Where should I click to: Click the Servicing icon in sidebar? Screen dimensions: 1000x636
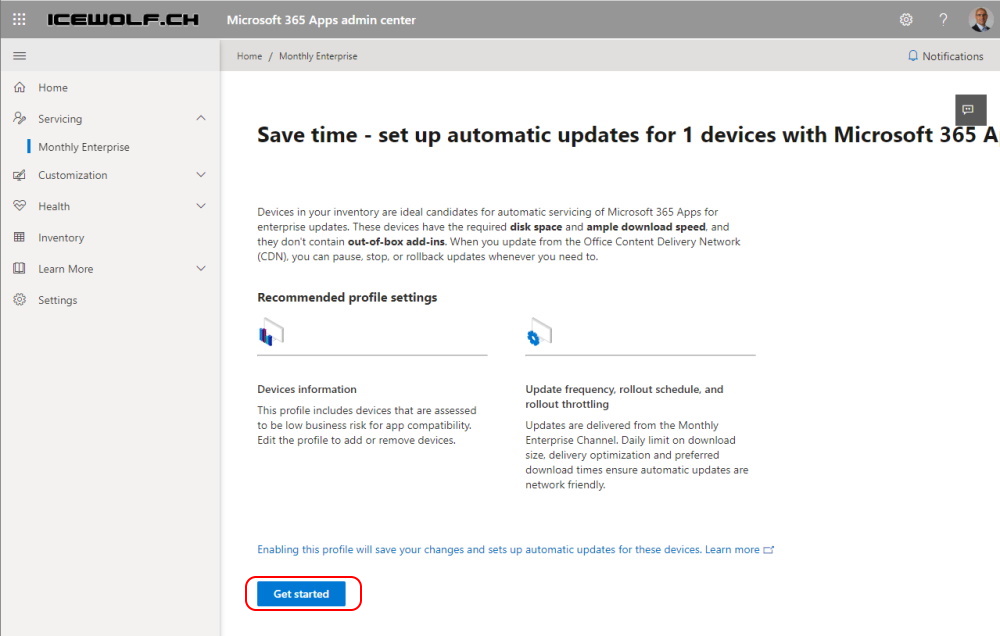(20, 118)
